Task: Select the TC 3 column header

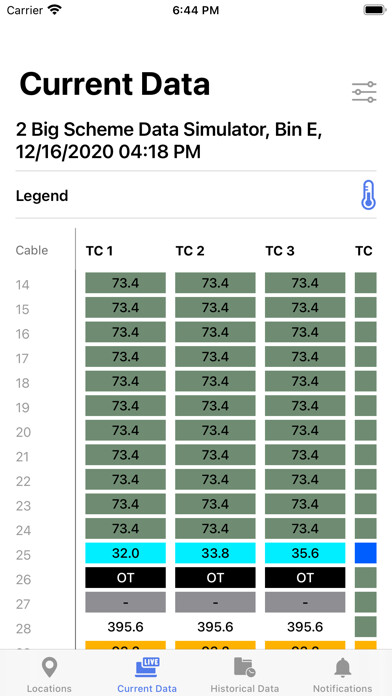Action: click(280, 251)
